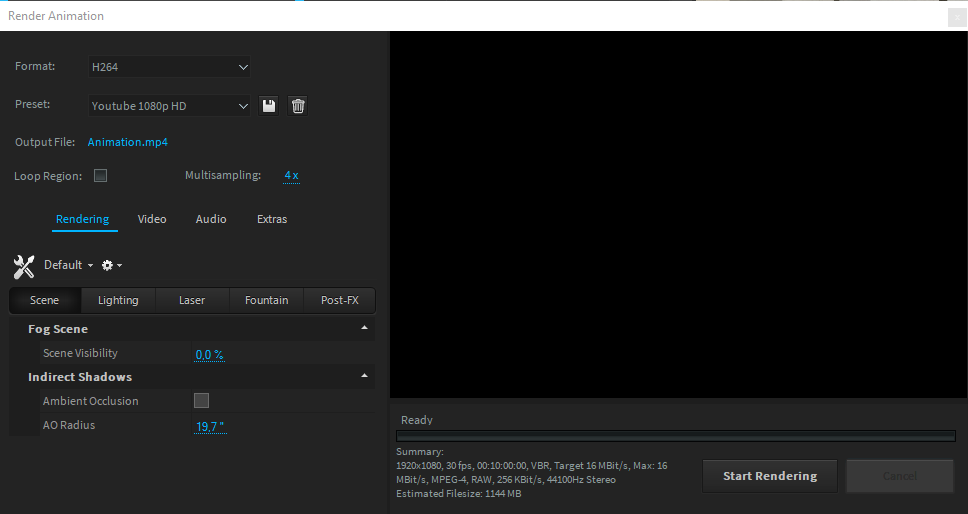This screenshot has height=514, width=968.
Task: Toggle the Ambient Occlusion checkbox
Action: (x=201, y=401)
